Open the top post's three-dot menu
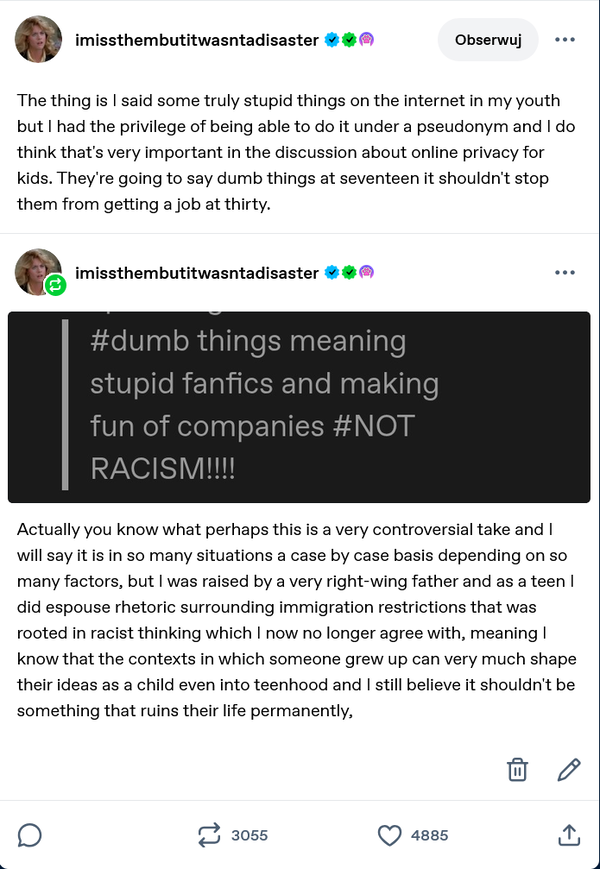This screenshot has width=600, height=869. pyautogui.click(x=565, y=40)
